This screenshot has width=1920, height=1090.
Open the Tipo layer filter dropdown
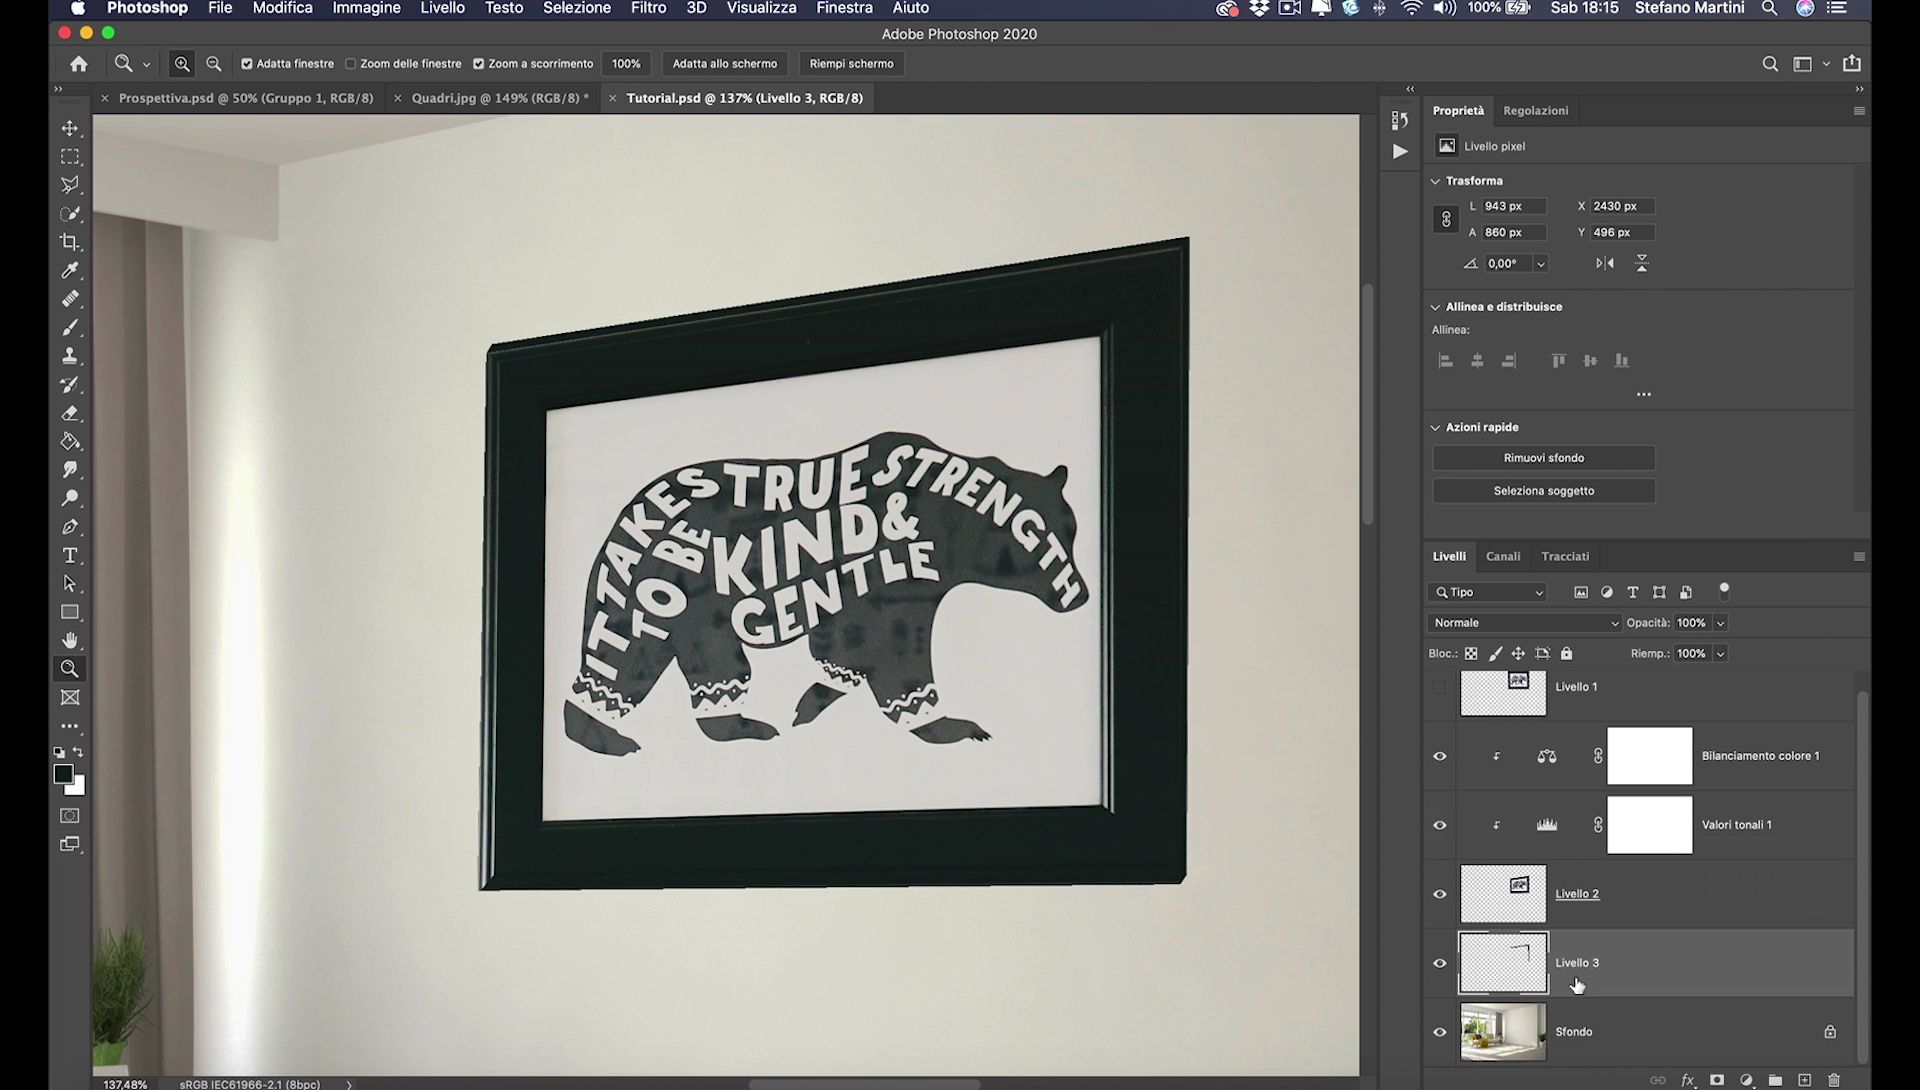1488,593
